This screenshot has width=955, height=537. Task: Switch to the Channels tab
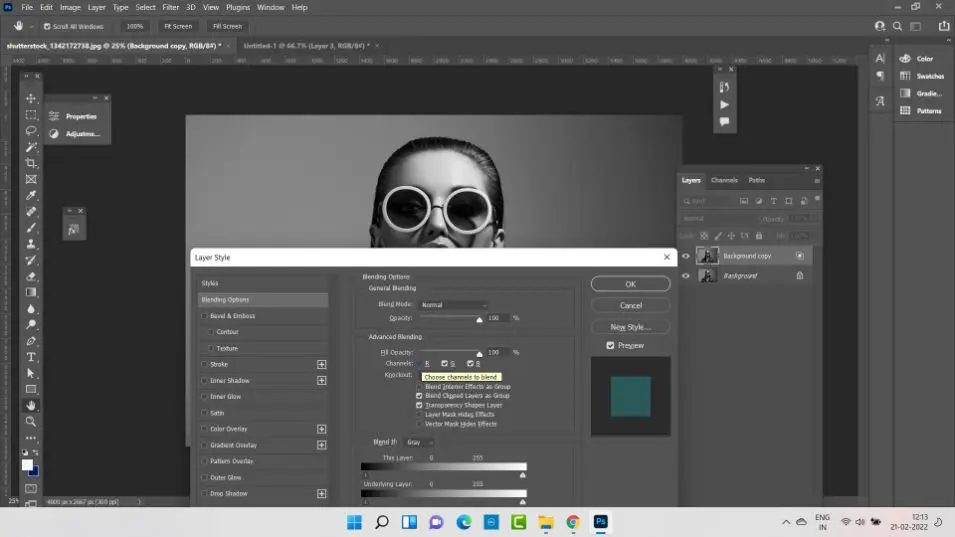coord(724,180)
